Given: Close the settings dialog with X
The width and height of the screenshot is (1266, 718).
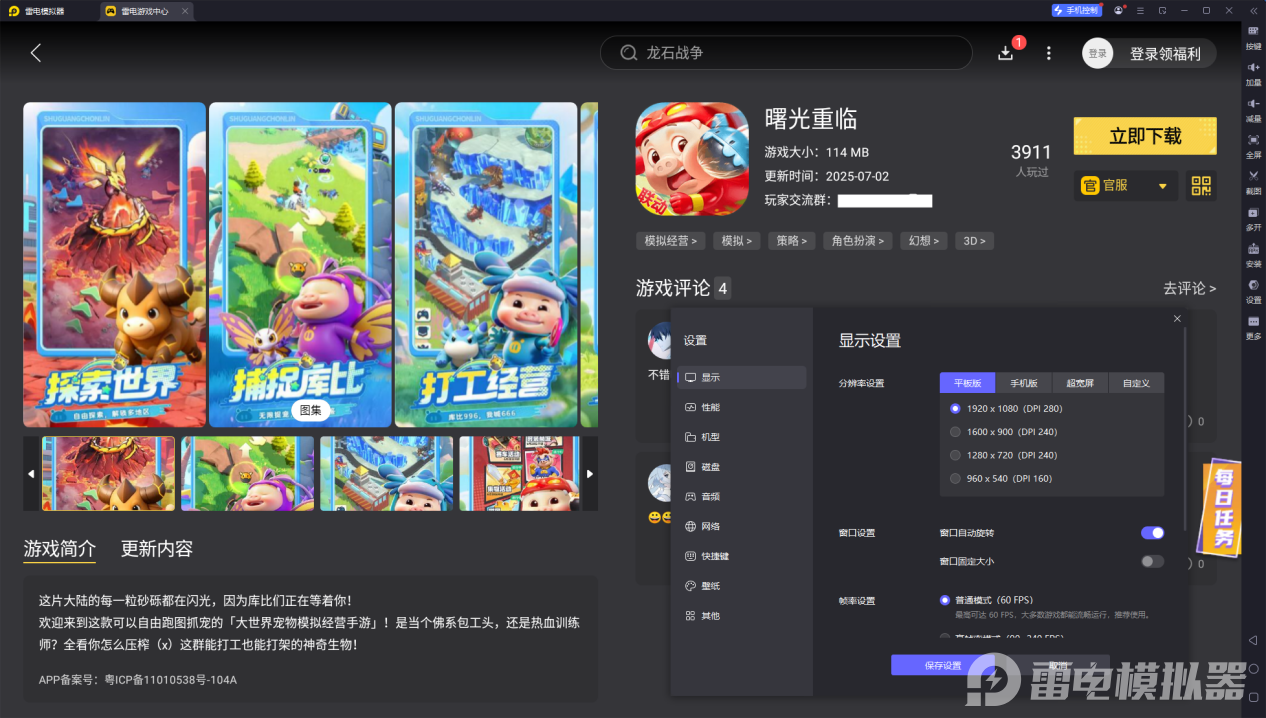Looking at the screenshot, I should point(1177,319).
